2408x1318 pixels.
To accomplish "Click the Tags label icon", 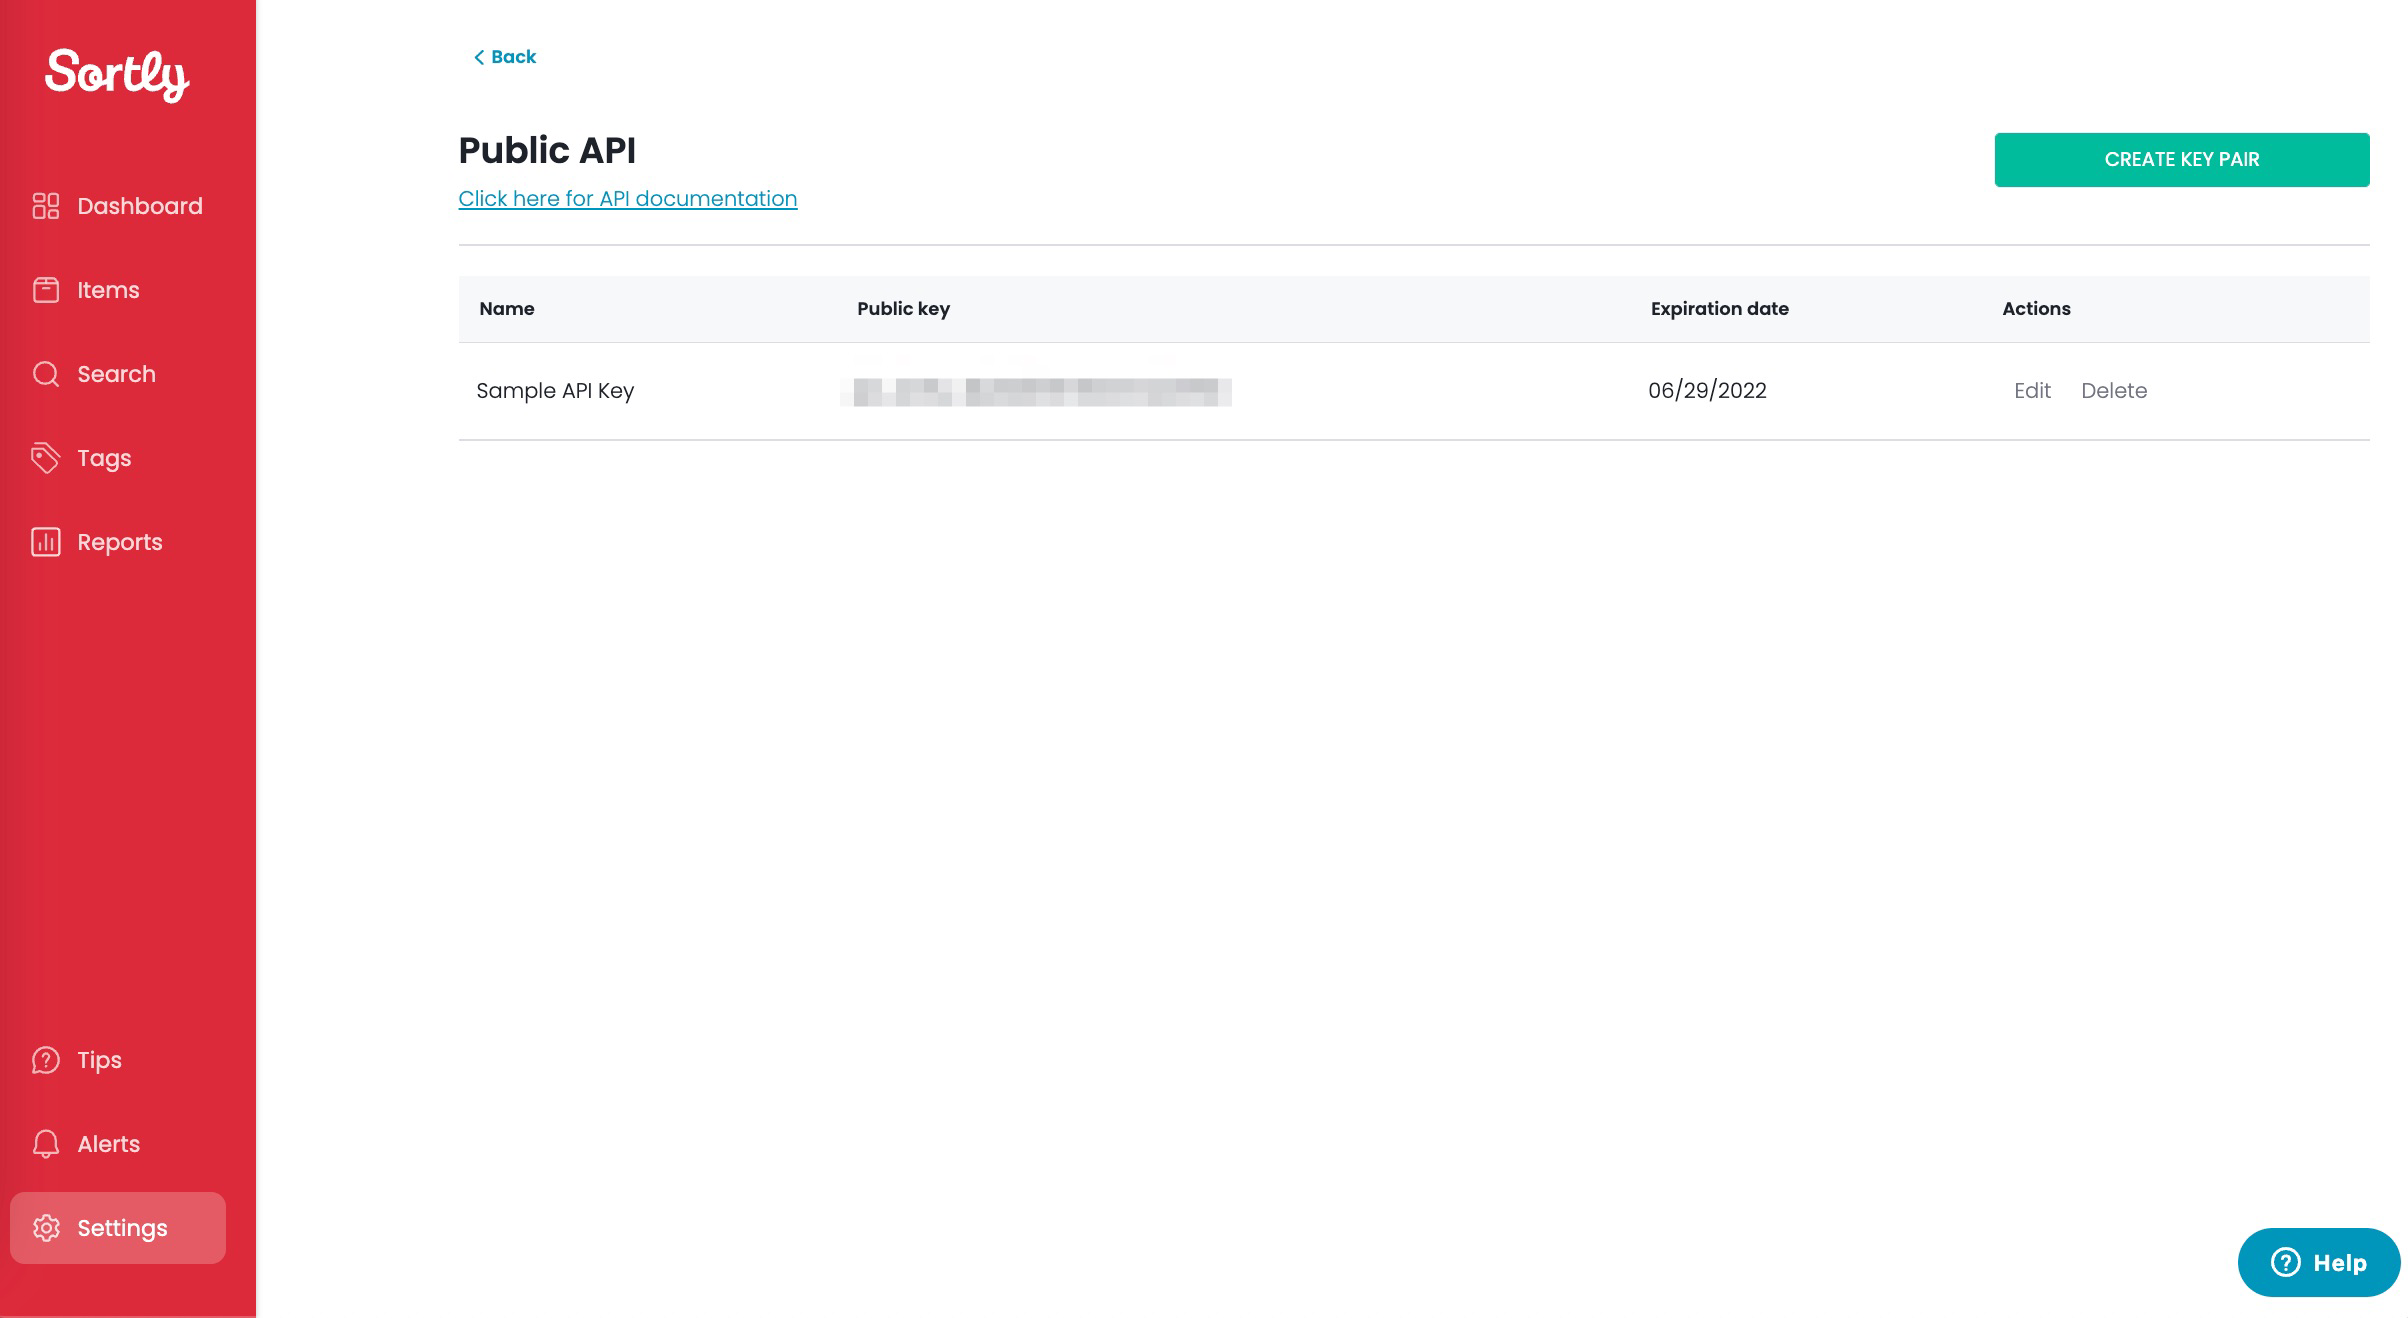I will pyautogui.click(x=47, y=458).
